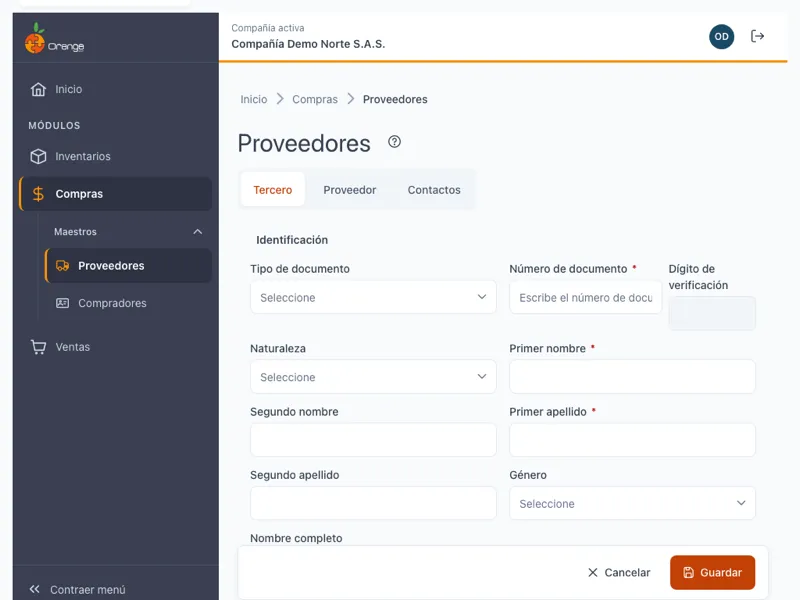The image size is (800, 600).
Task: Click the truck icon of Proveedores
Action: pyautogui.click(x=62, y=266)
